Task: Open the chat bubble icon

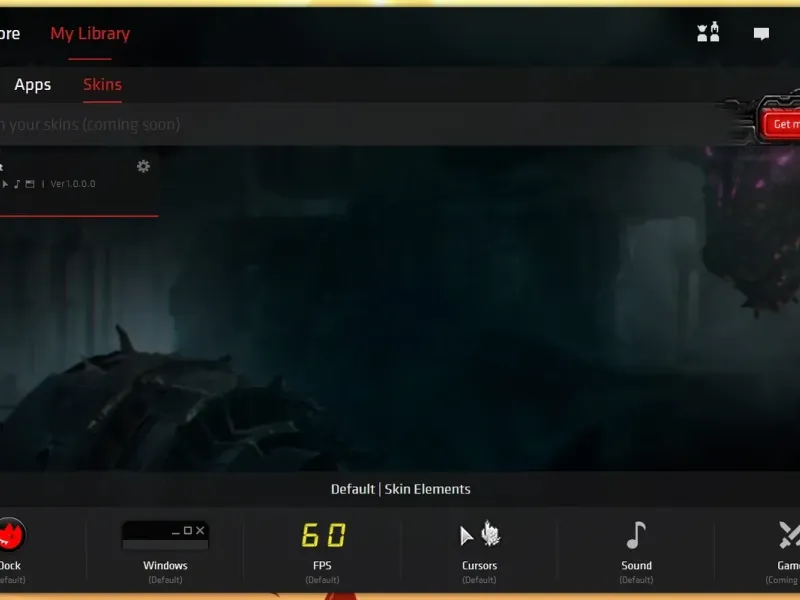Action: pyautogui.click(x=761, y=34)
